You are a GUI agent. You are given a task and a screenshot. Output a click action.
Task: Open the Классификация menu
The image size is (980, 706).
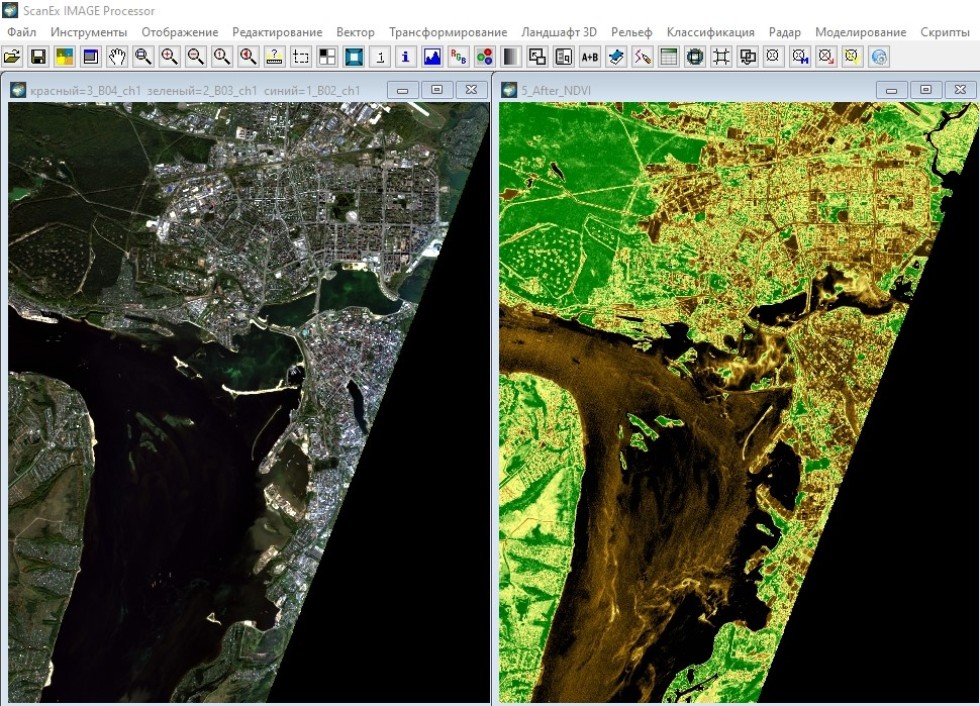click(710, 32)
